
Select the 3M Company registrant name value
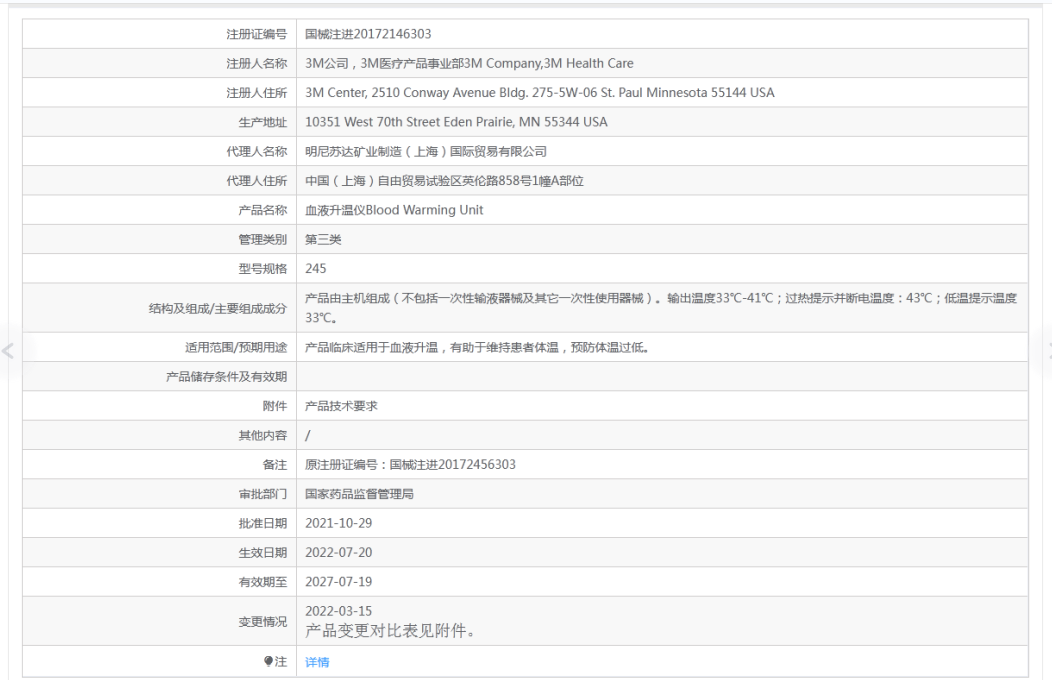pyautogui.click(x=469, y=64)
